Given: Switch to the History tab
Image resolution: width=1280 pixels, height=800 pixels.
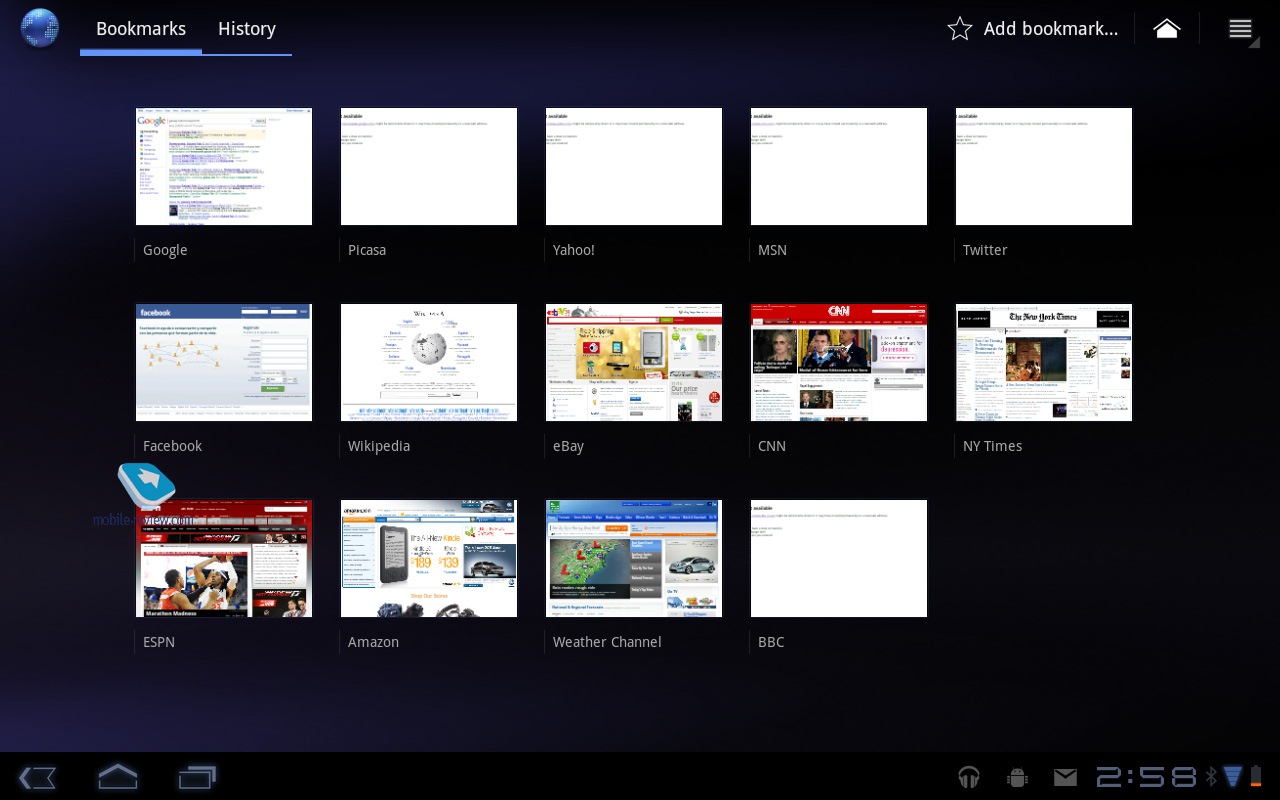Looking at the screenshot, I should (246, 29).
